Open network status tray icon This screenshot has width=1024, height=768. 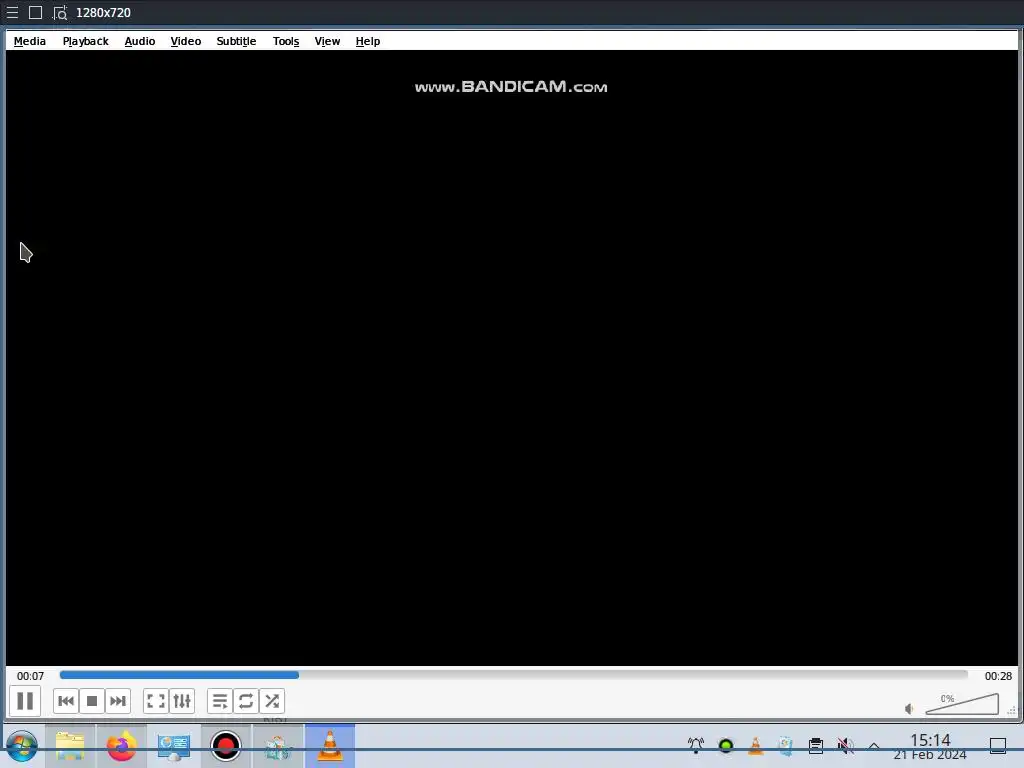point(696,745)
